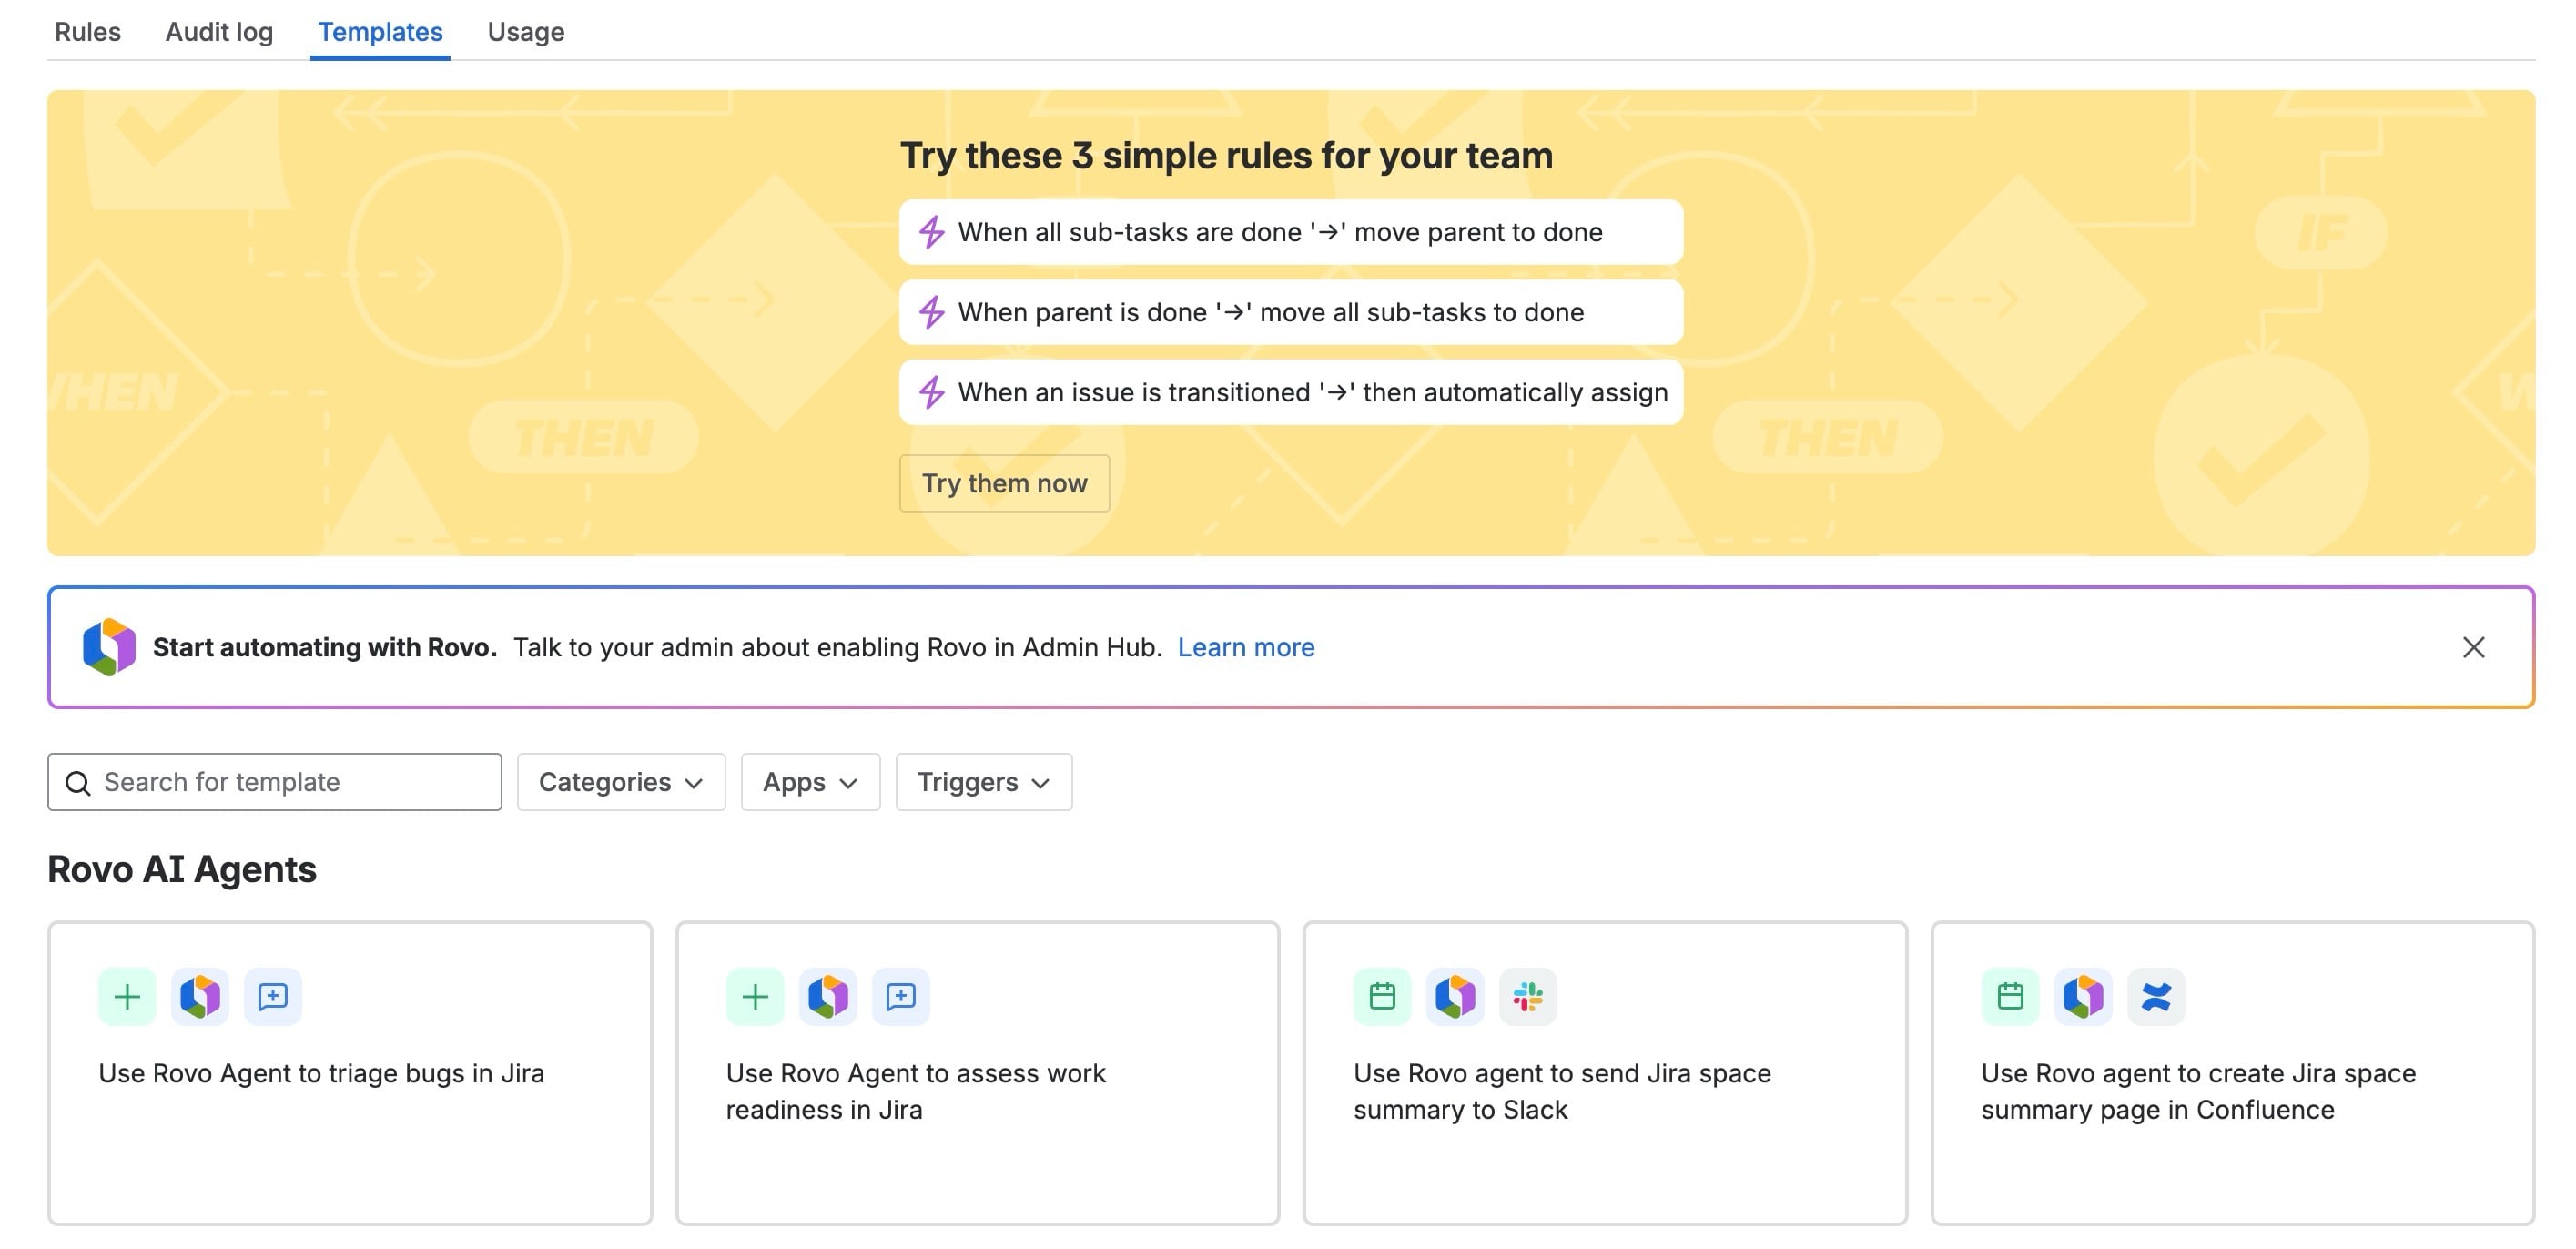Click the plus icon on the assess work readiness card
Viewport: 2576px width, 1249px height.
[755, 996]
